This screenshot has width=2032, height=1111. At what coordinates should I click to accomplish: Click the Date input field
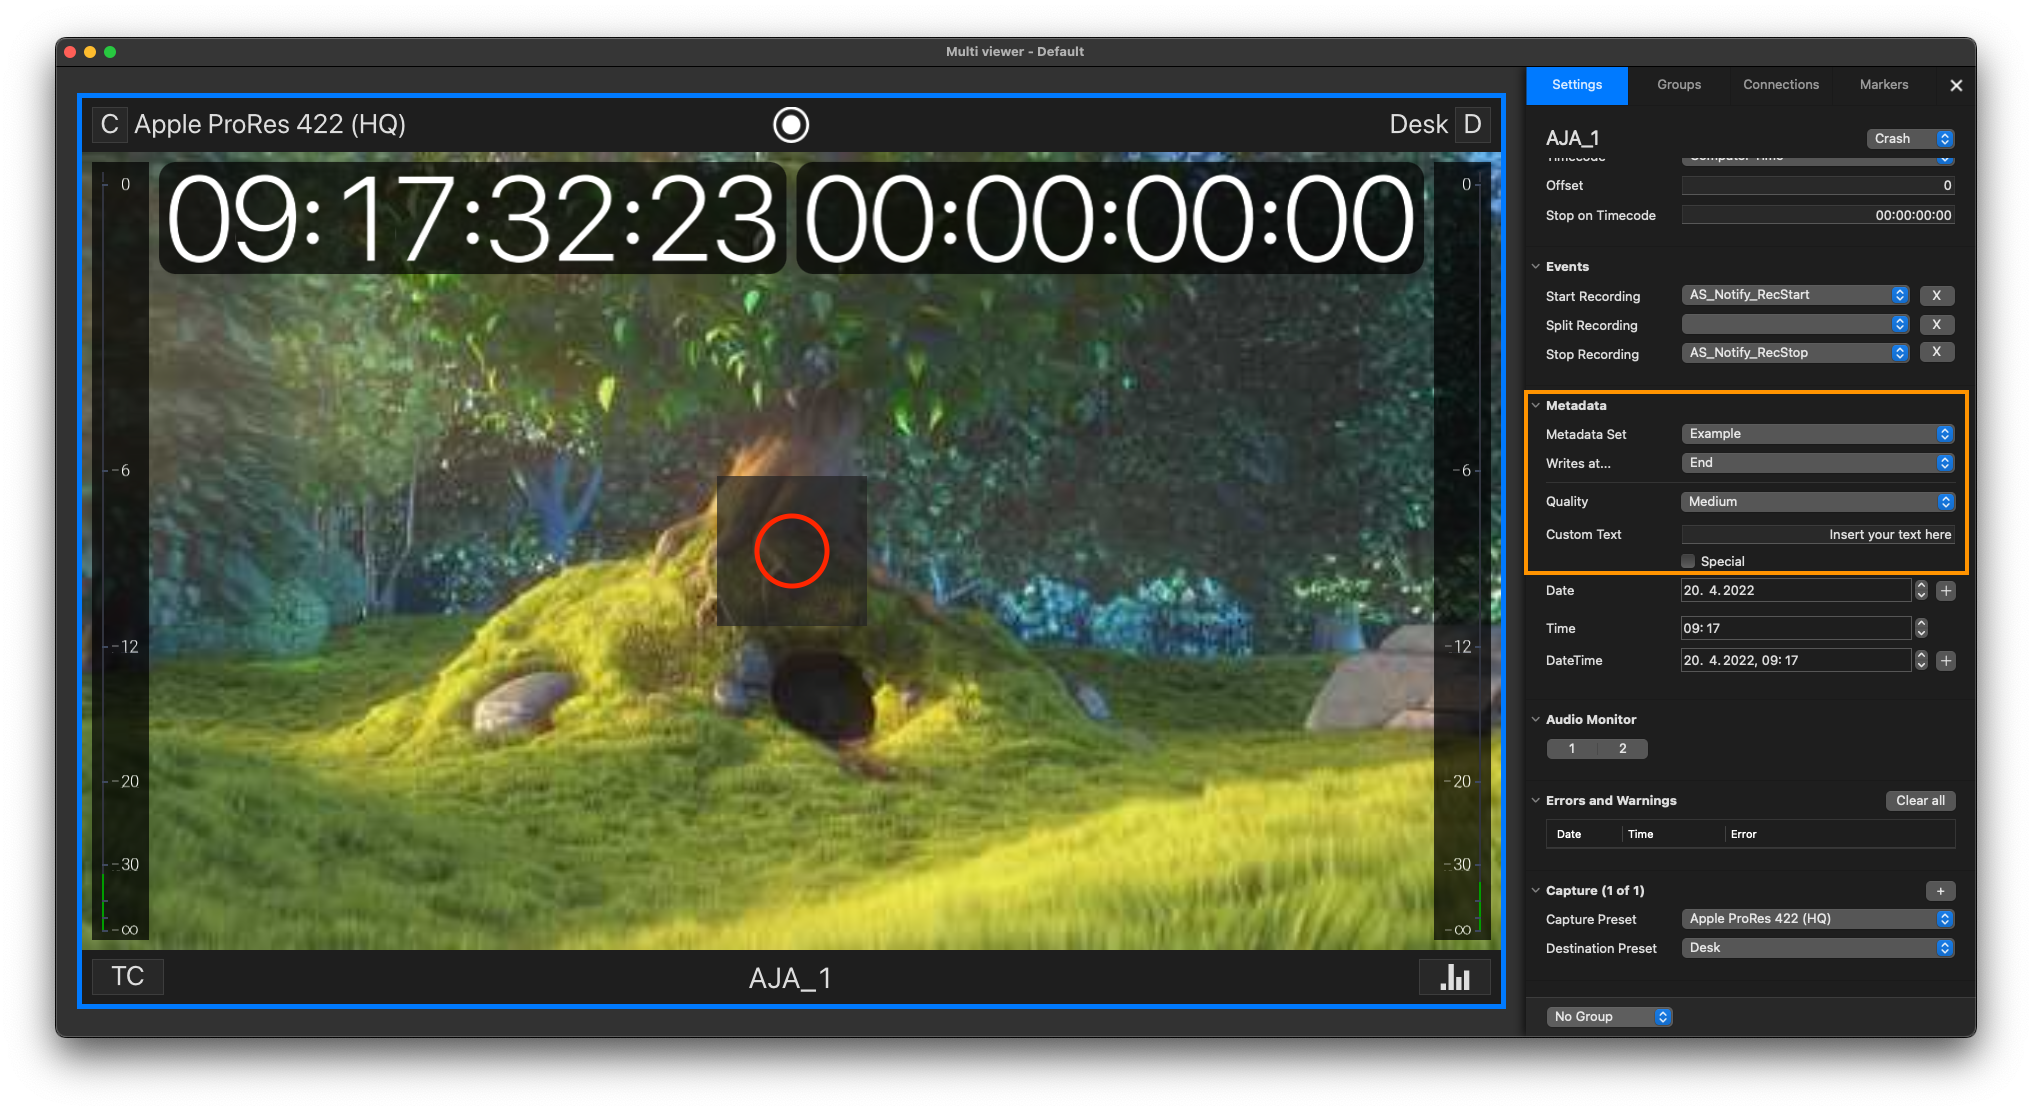pyautogui.click(x=1796, y=591)
